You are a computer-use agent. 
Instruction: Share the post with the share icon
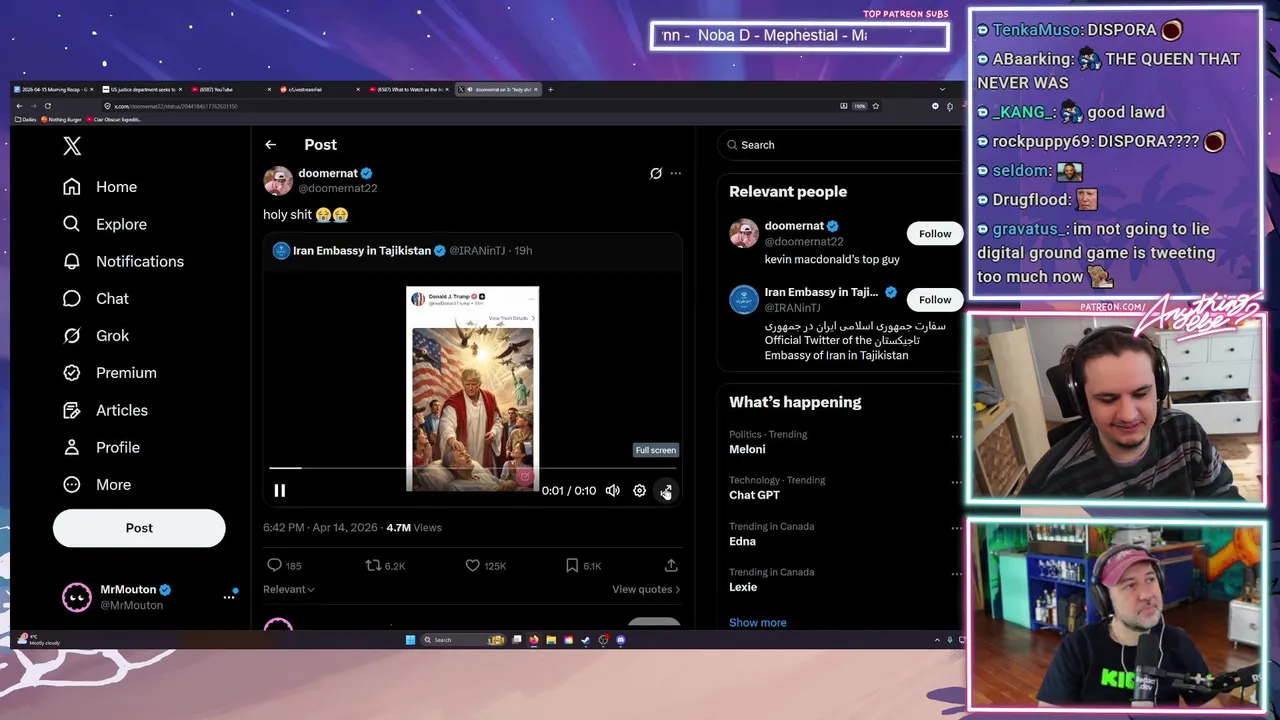(671, 566)
